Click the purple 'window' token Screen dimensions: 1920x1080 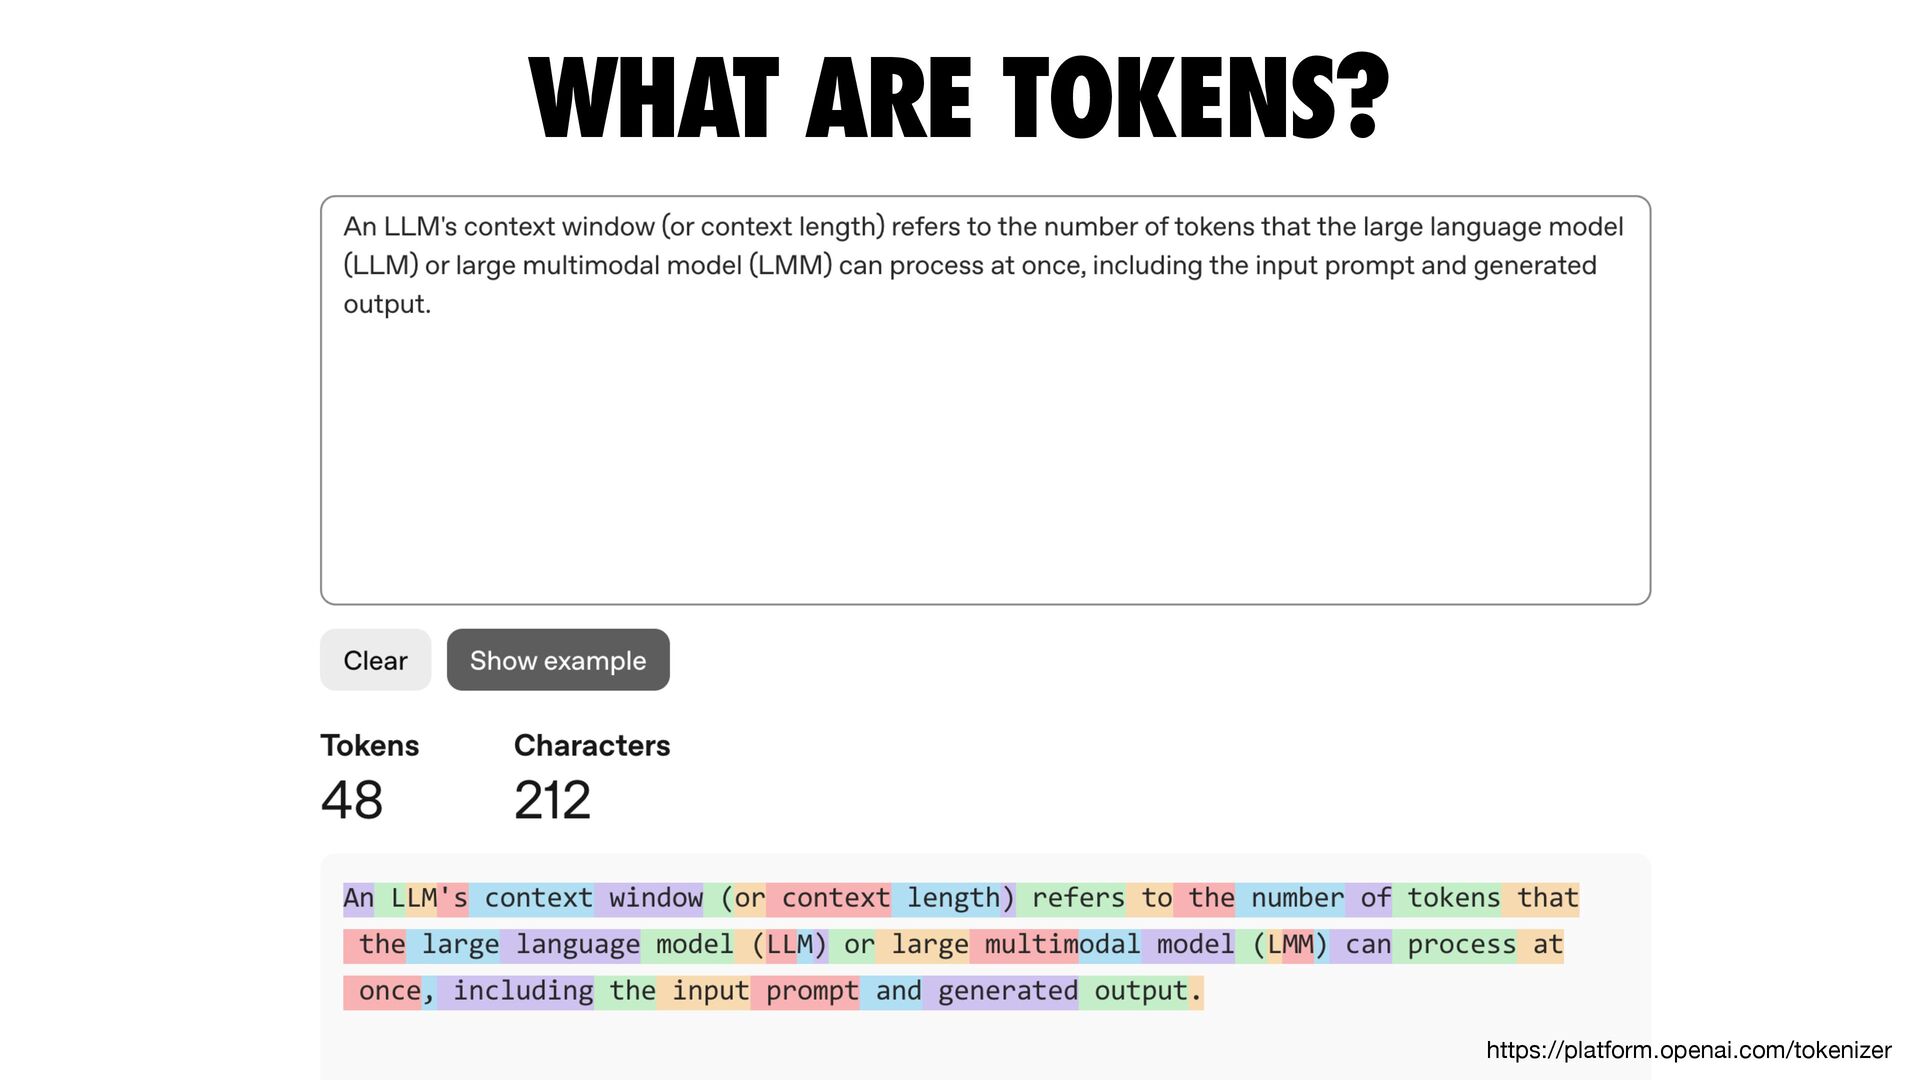[648, 898]
